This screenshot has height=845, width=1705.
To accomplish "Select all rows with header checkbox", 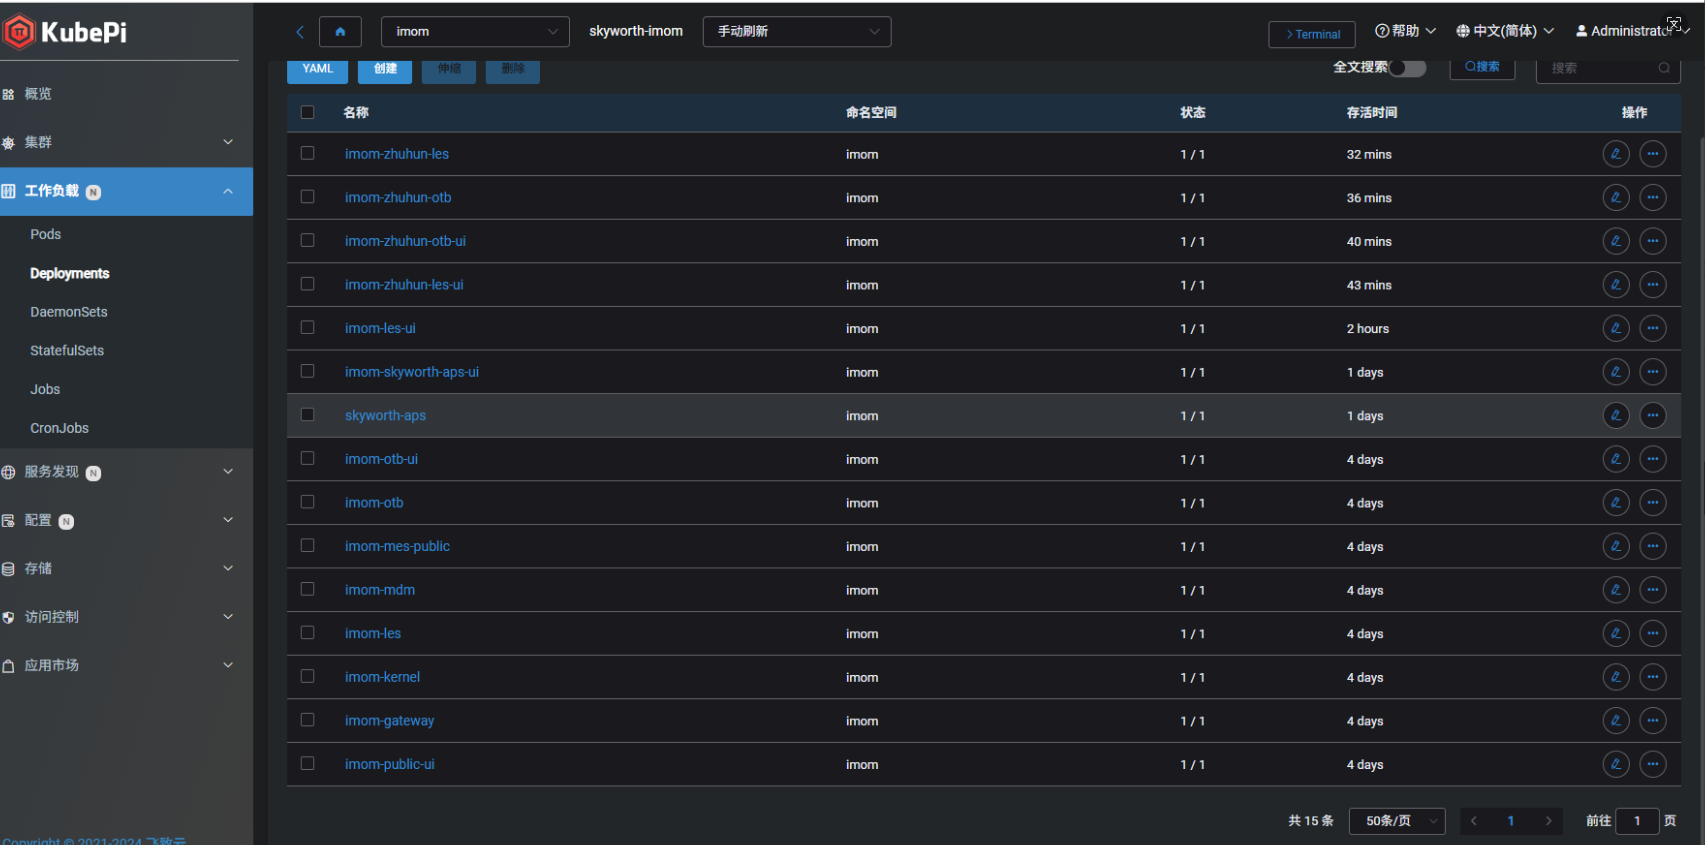I will point(307,112).
